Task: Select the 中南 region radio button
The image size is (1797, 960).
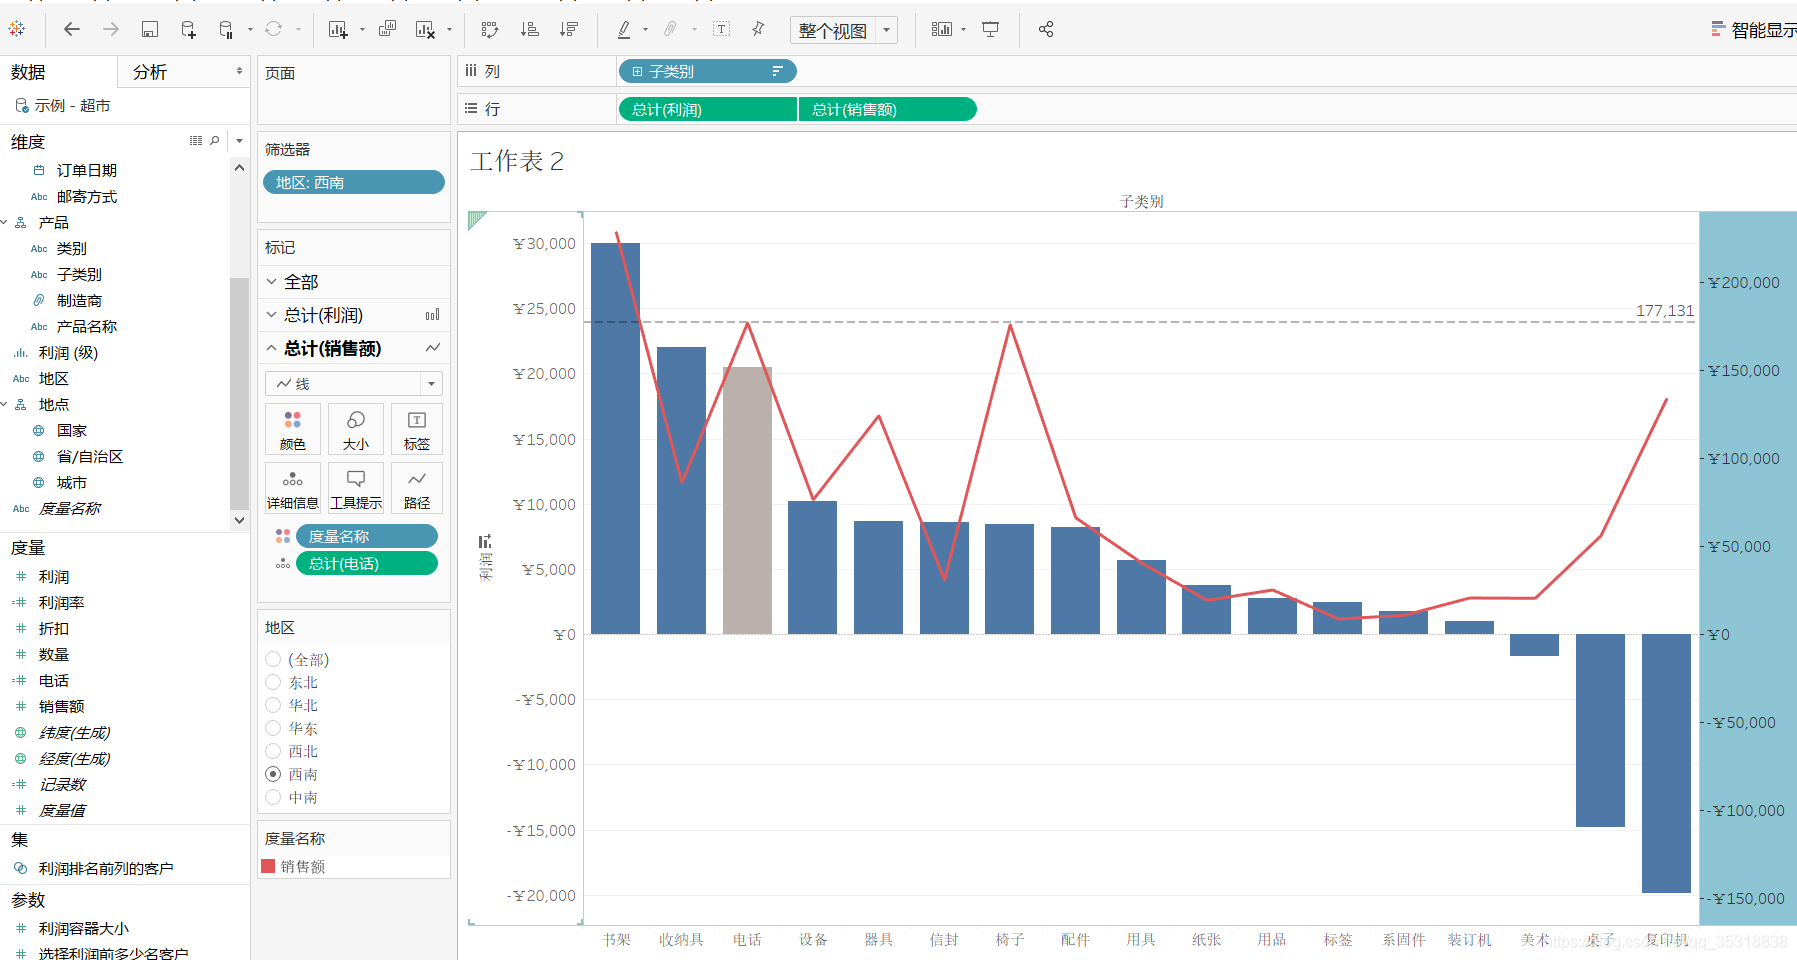Action: [273, 797]
